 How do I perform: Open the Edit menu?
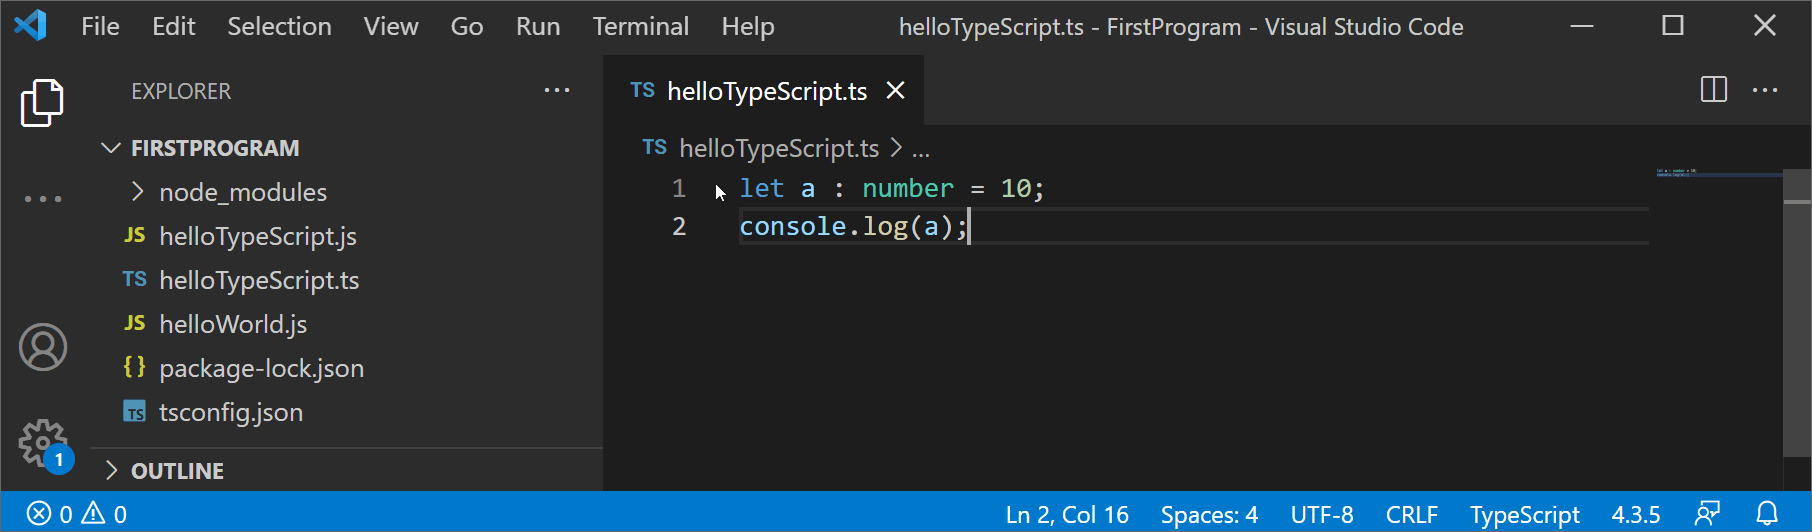[x=173, y=26]
